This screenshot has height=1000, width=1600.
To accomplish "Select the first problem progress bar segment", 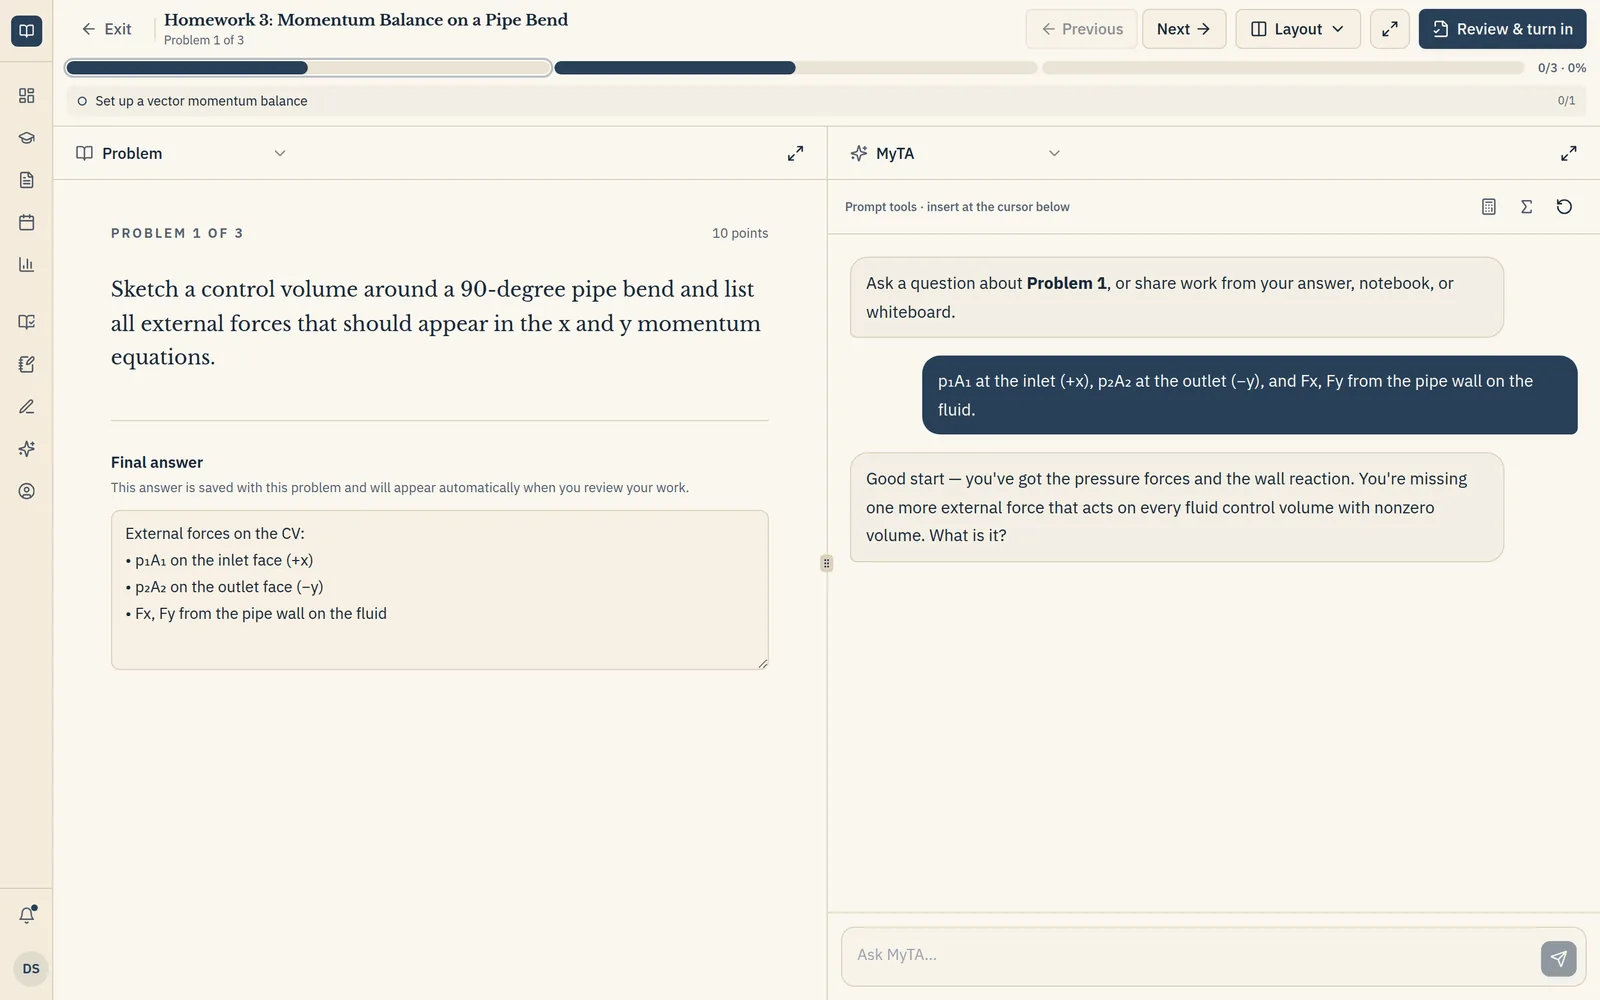I will click(308, 68).
